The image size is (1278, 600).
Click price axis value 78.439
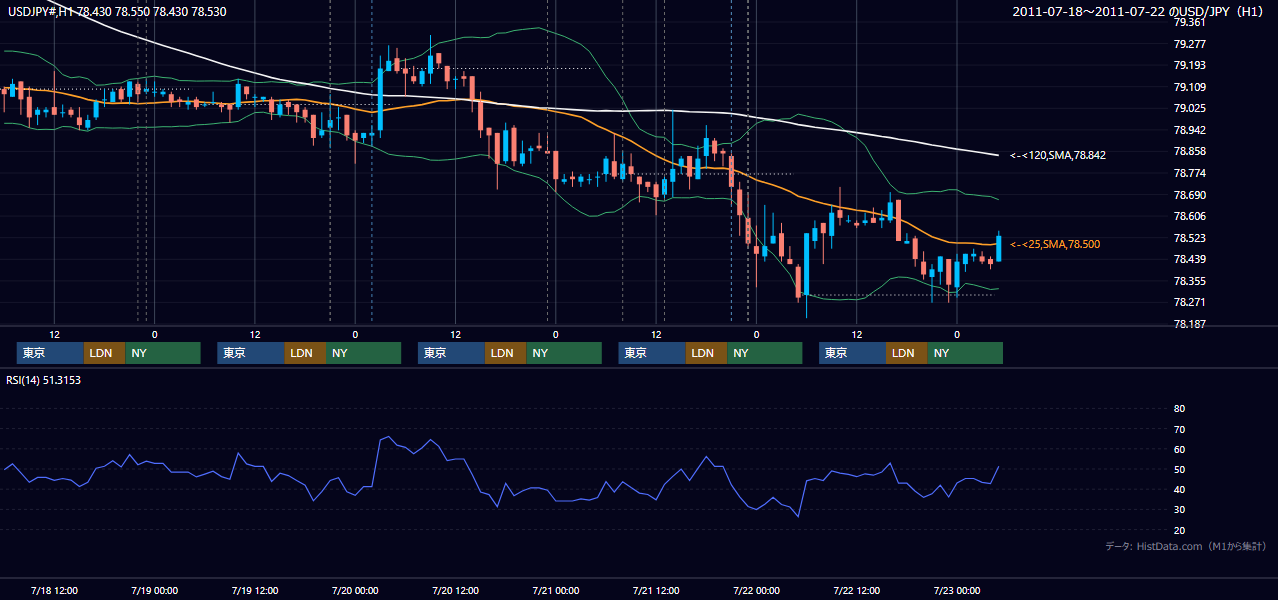(x=1189, y=259)
